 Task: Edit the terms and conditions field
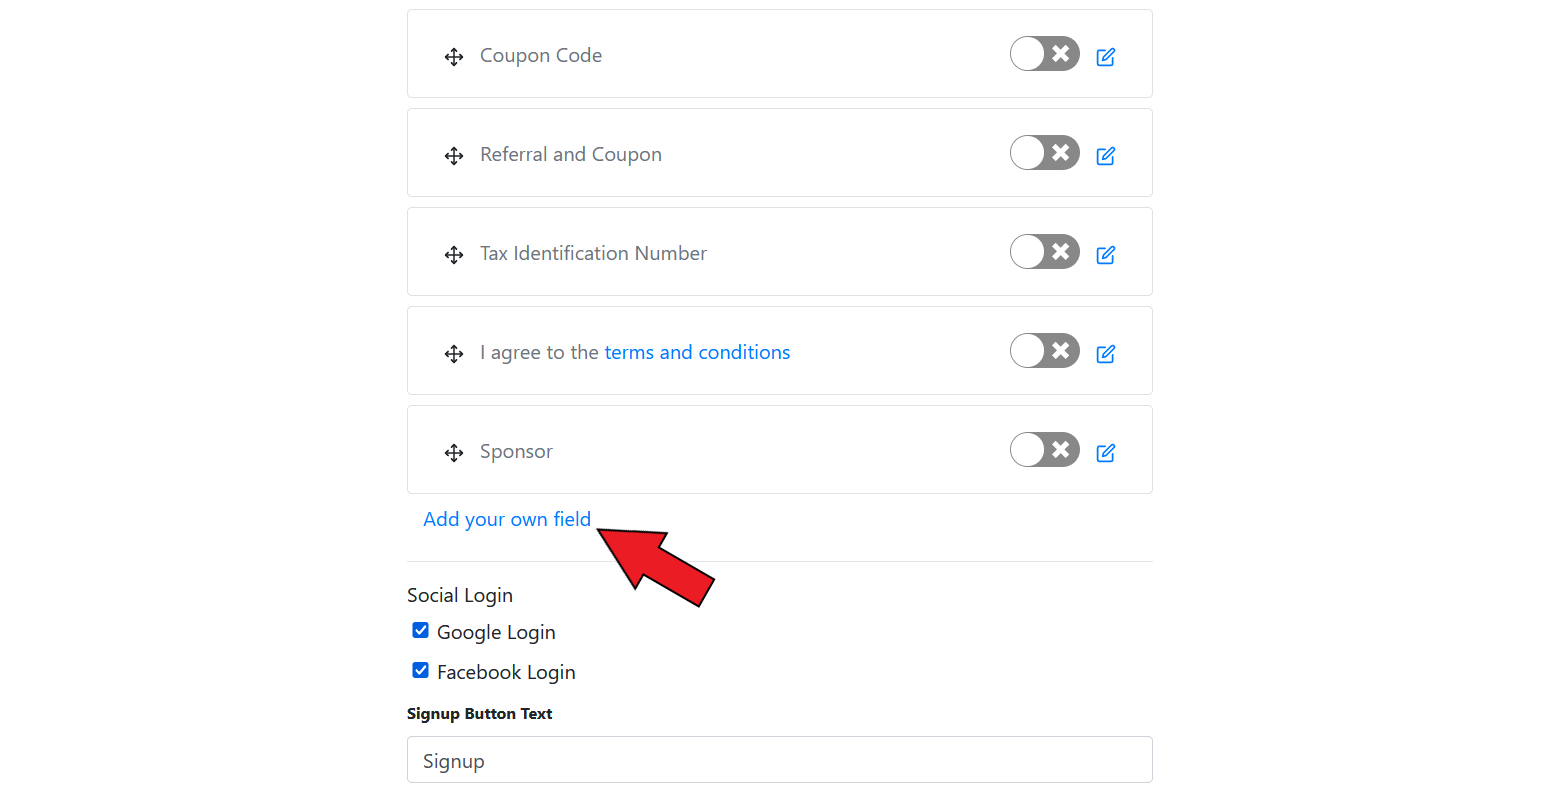click(1105, 354)
